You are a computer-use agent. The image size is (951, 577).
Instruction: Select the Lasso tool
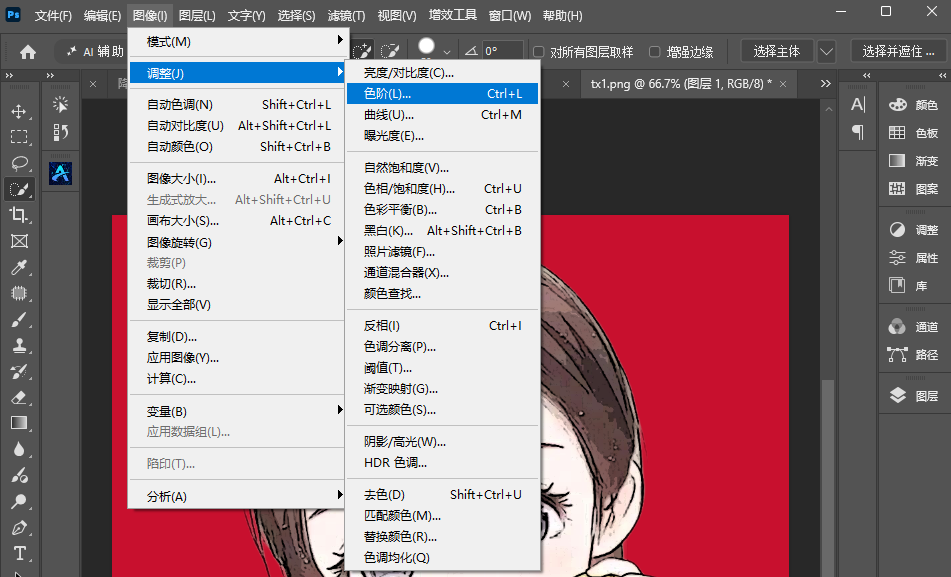pyautogui.click(x=19, y=163)
